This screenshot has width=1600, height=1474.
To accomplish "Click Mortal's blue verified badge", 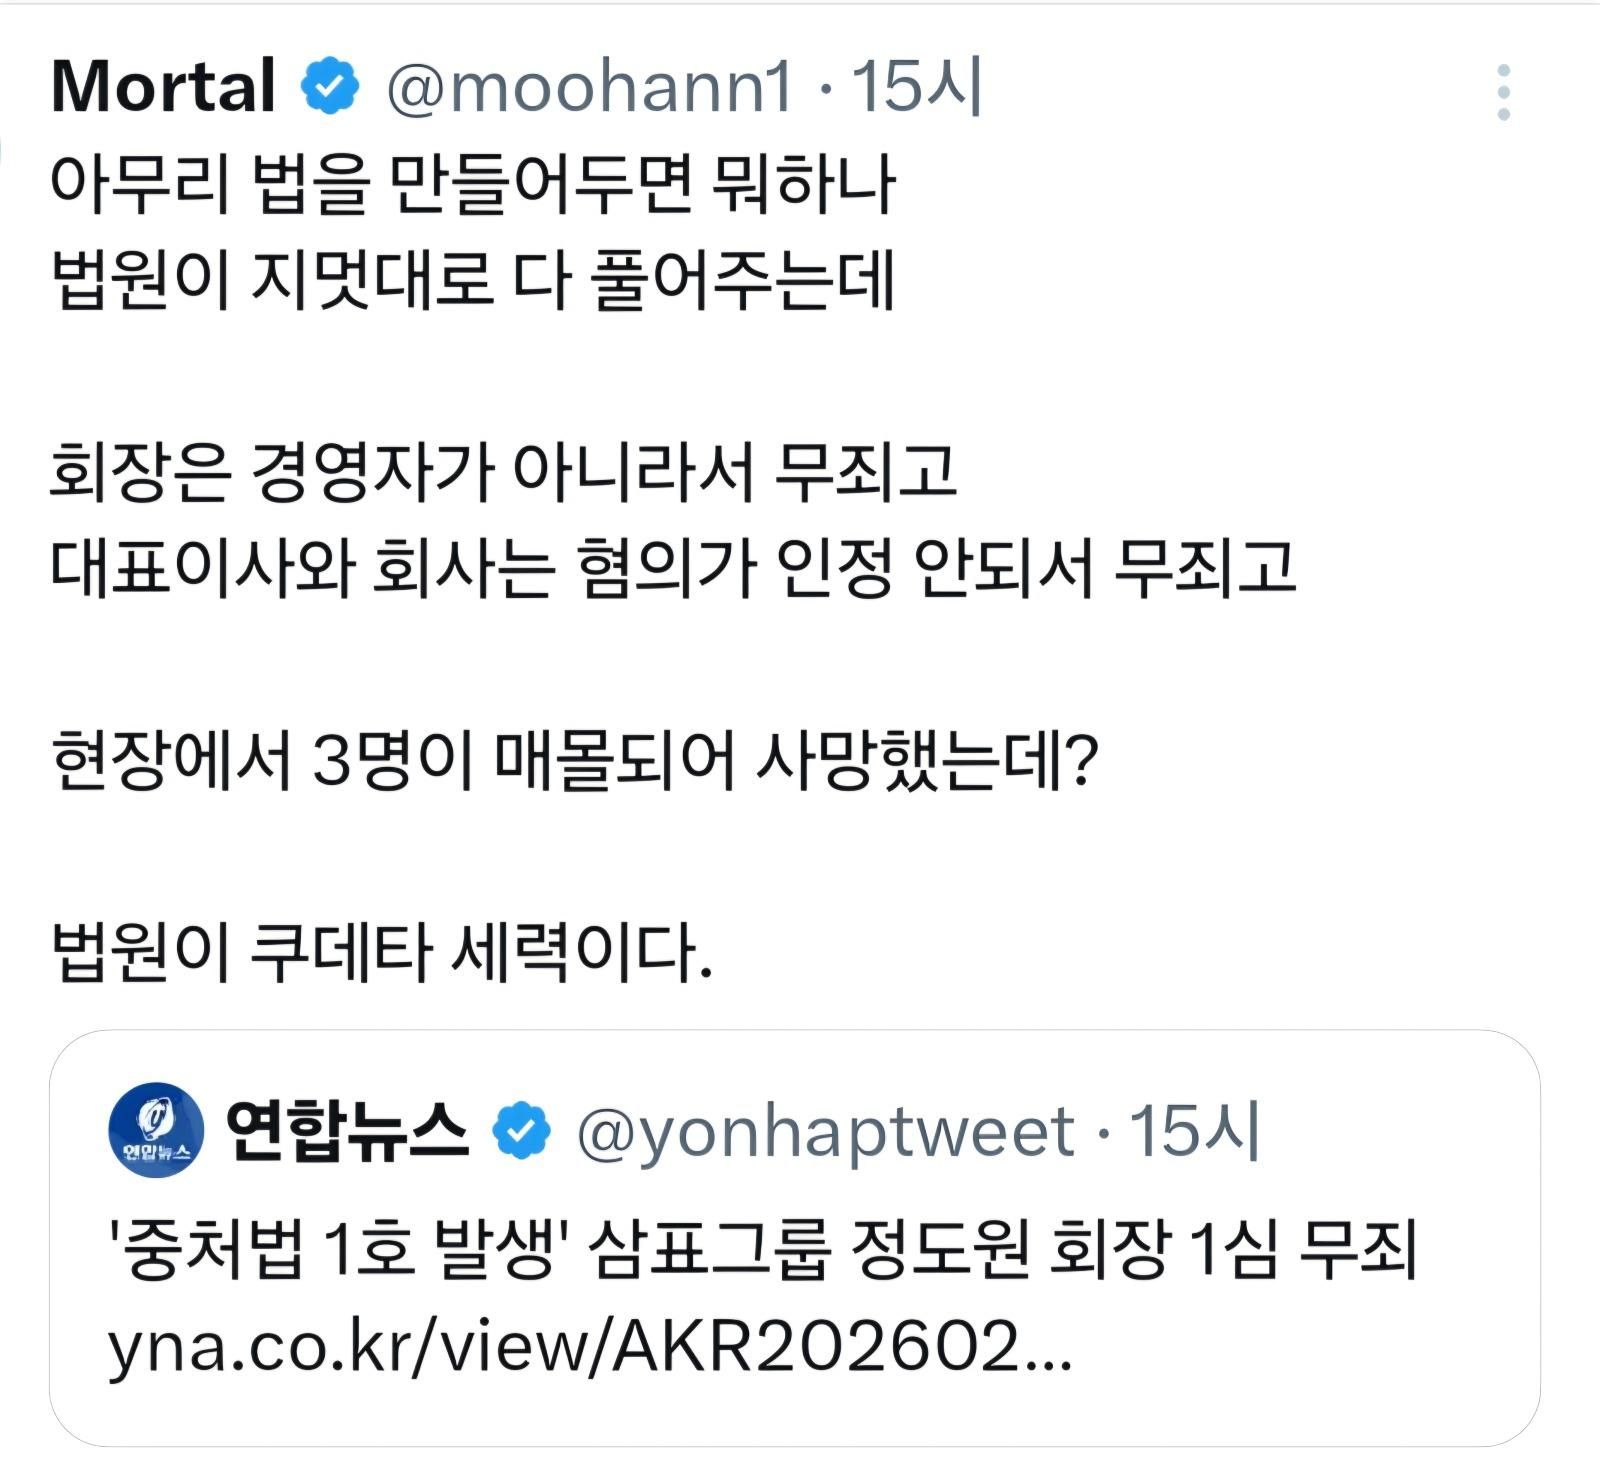I will tap(330, 87).
